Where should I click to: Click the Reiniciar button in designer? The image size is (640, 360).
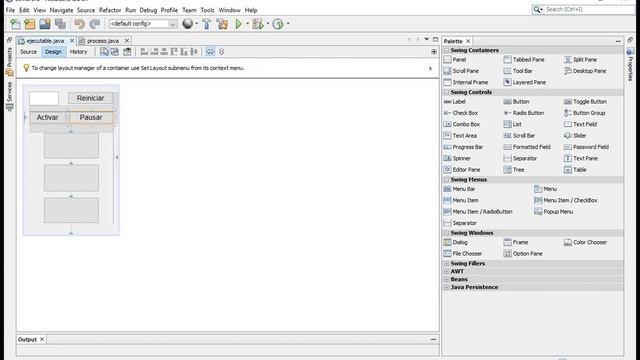(x=91, y=98)
